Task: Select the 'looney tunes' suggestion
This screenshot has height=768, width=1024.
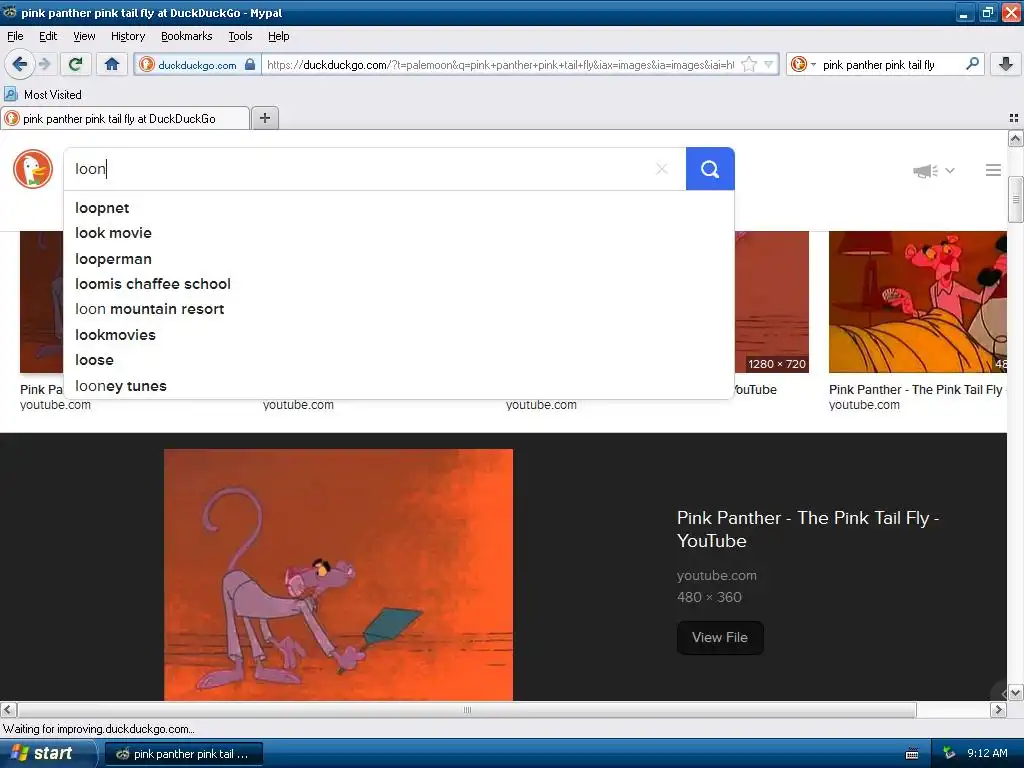Action: 399,386
